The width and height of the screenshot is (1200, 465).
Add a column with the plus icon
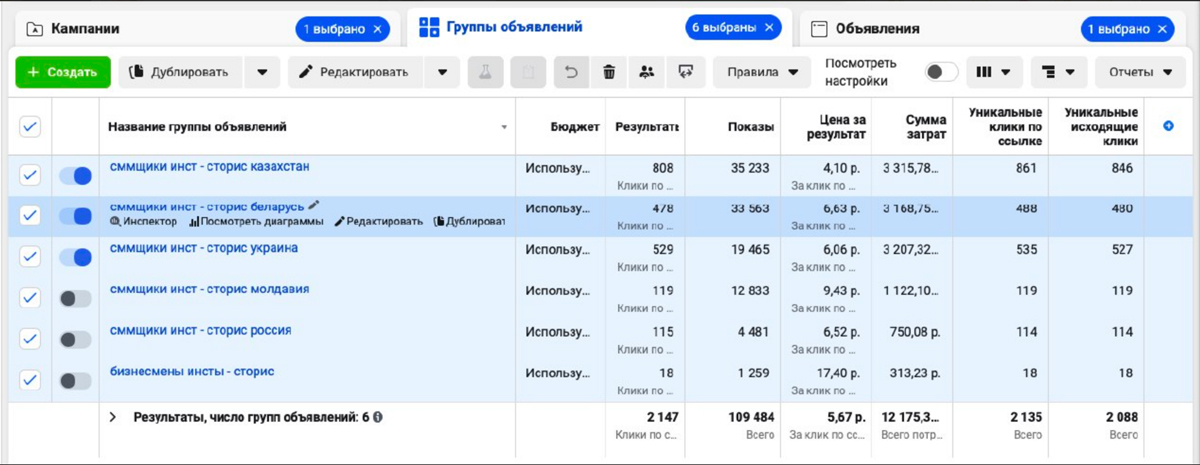click(x=1170, y=126)
